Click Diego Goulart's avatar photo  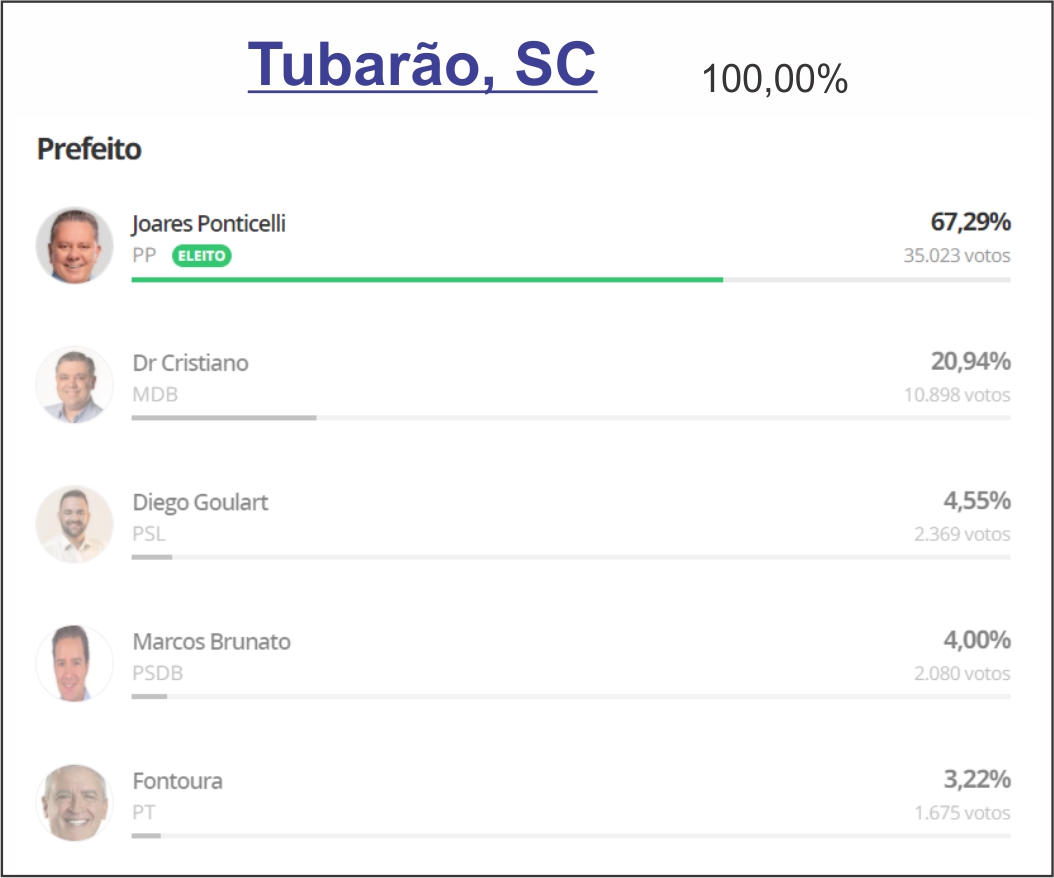[75, 524]
